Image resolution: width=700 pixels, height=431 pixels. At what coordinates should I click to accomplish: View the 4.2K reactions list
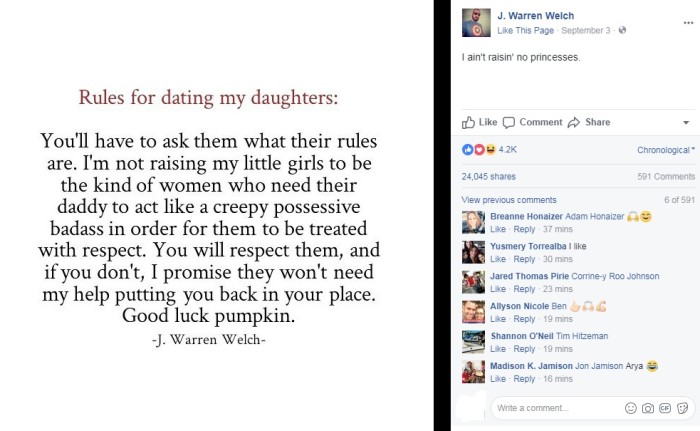tap(507, 149)
